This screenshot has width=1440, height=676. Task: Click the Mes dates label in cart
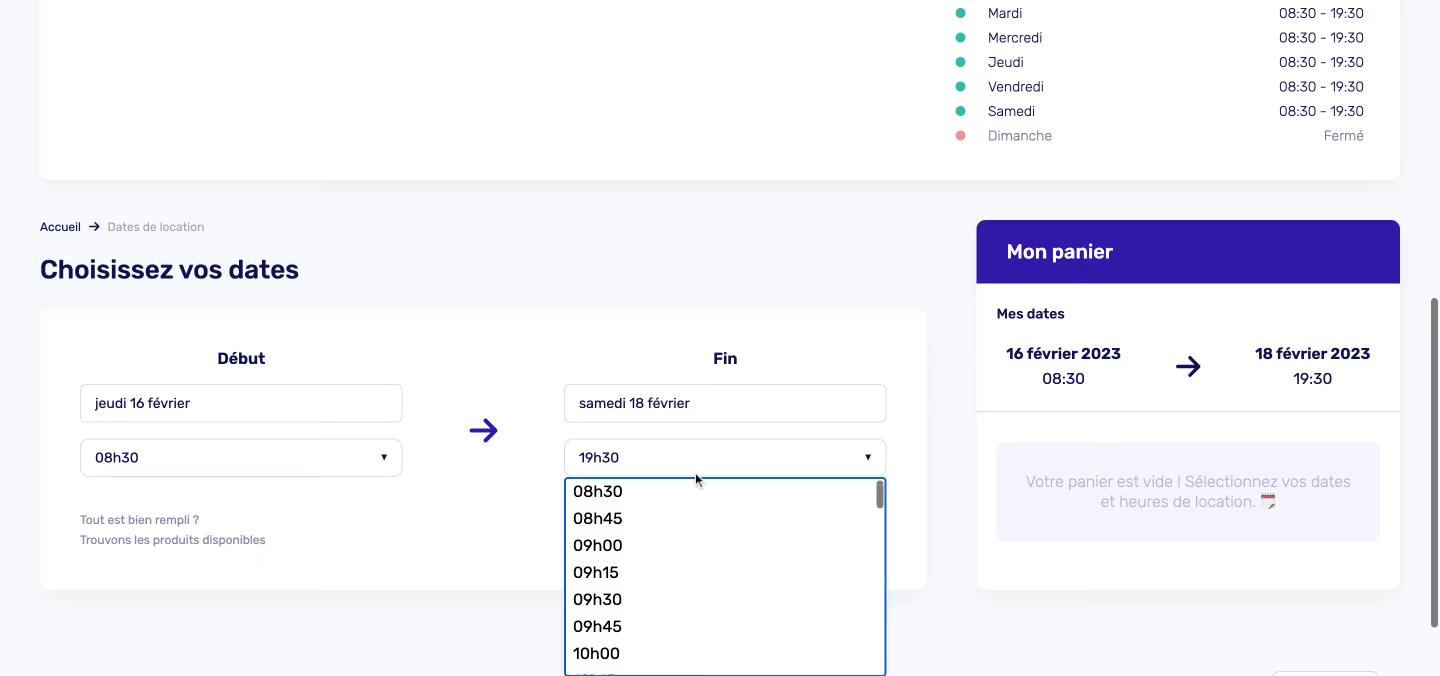click(x=1030, y=314)
